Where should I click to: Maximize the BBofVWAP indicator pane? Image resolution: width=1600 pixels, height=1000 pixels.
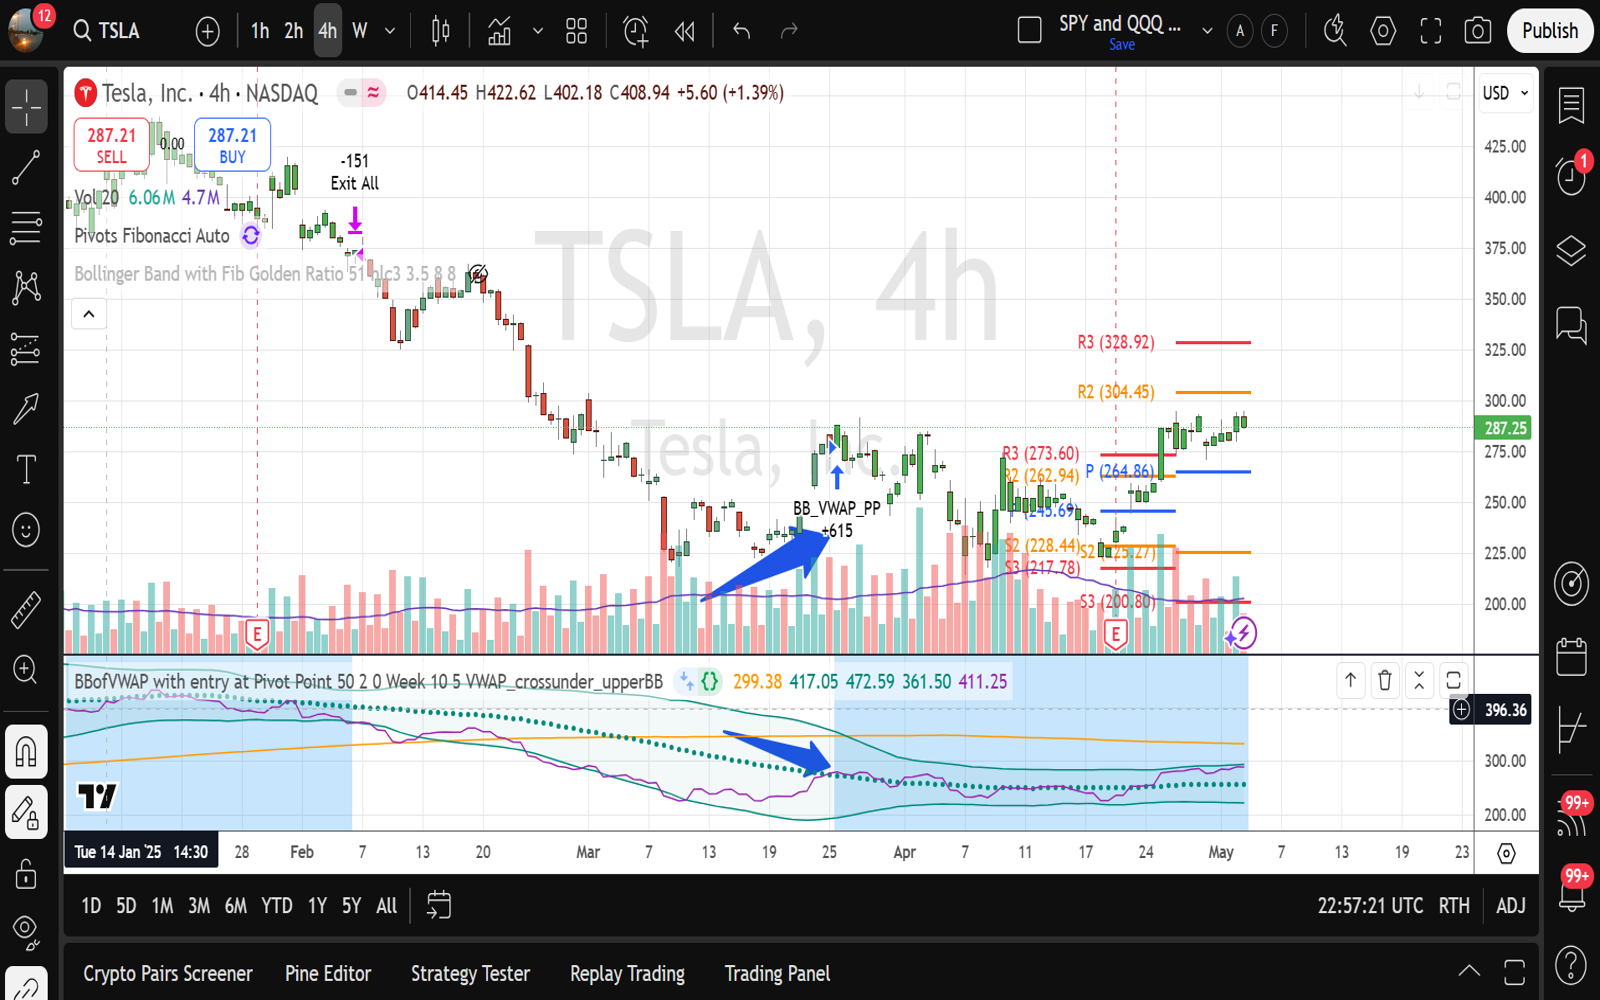[x=1454, y=681]
